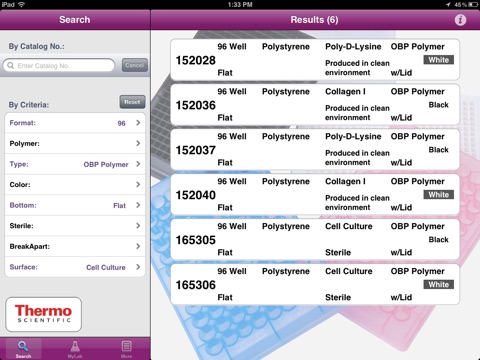
Task: Click White color tag on 152028
Action: (439, 60)
